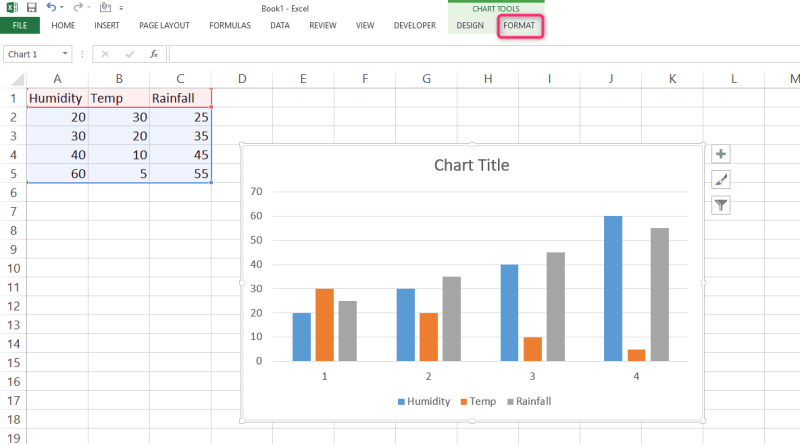Switch to the HOME tab
The height and width of the screenshot is (444, 800).
click(x=63, y=26)
